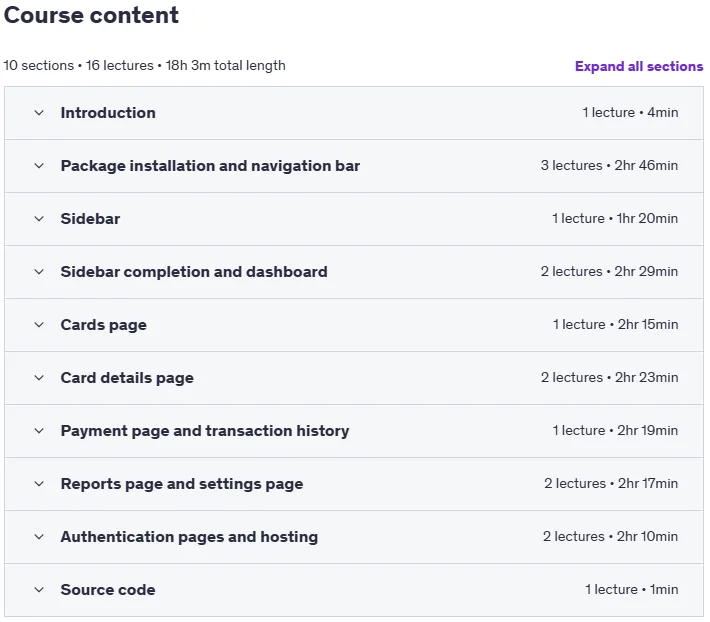
Task: Click the chevron beside Sidebar
Action: (x=39, y=219)
